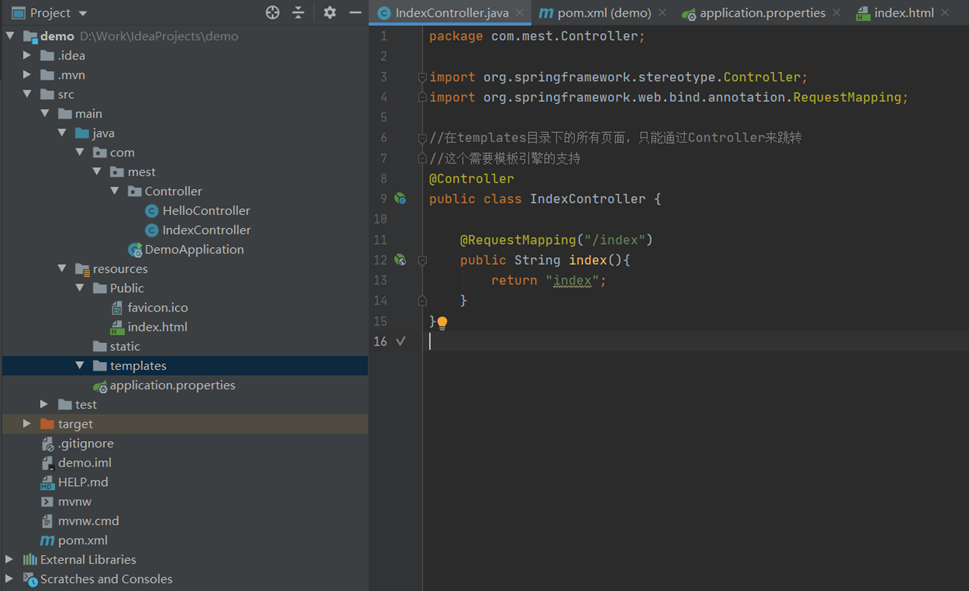Click IndexController class name in code
The image size is (969, 591).
(x=587, y=199)
